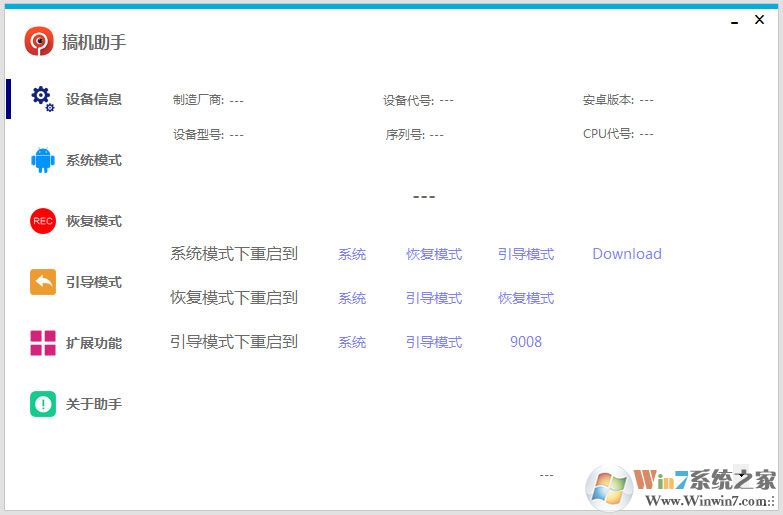The image size is (783, 515).
Task: Click the red REC 恢复模式 icon
Action: [x=42, y=221]
